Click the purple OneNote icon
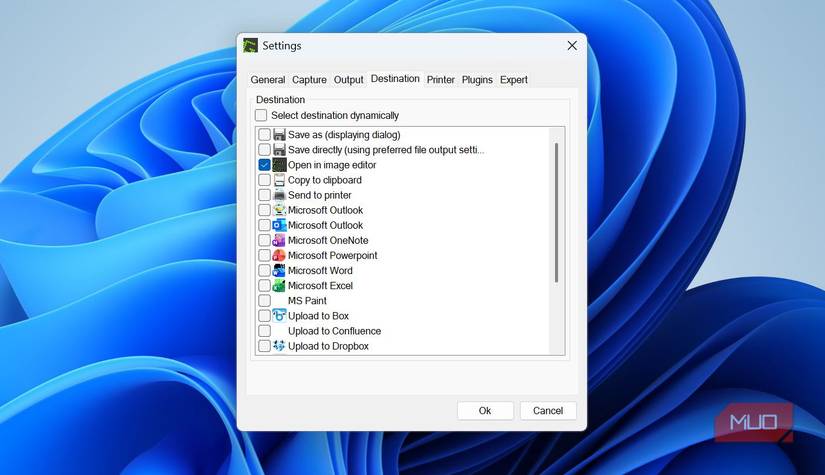 279,240
